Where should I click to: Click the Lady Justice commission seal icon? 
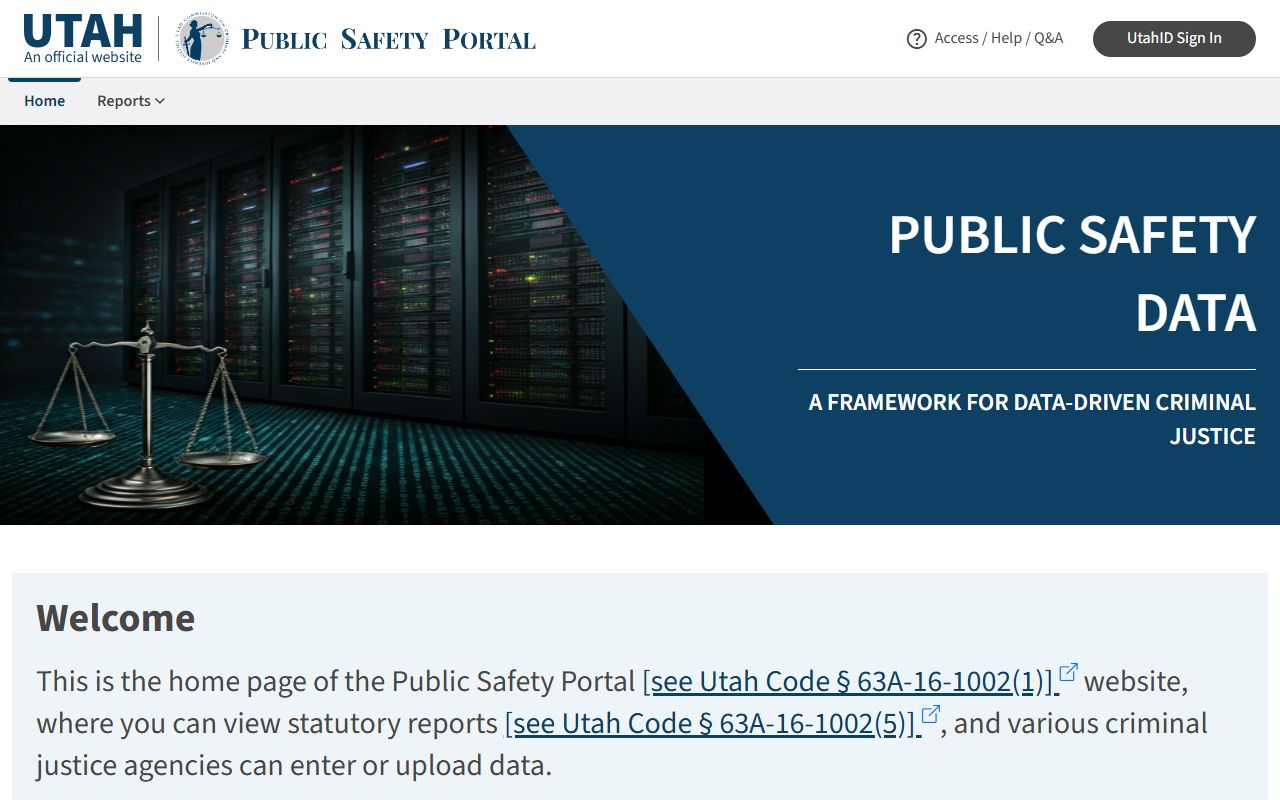202,39
